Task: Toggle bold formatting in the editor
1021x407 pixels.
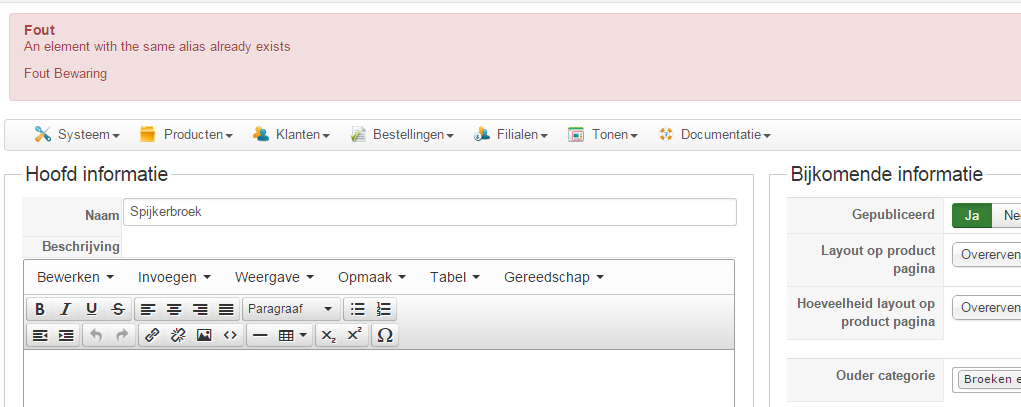Action: (40, 309)
